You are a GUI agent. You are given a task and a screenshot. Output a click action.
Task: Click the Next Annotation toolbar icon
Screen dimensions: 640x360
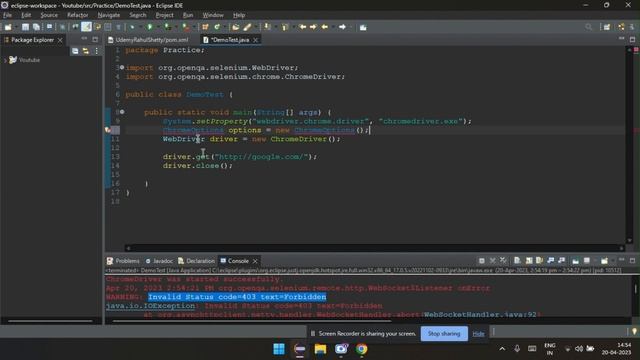coord(267,27)
